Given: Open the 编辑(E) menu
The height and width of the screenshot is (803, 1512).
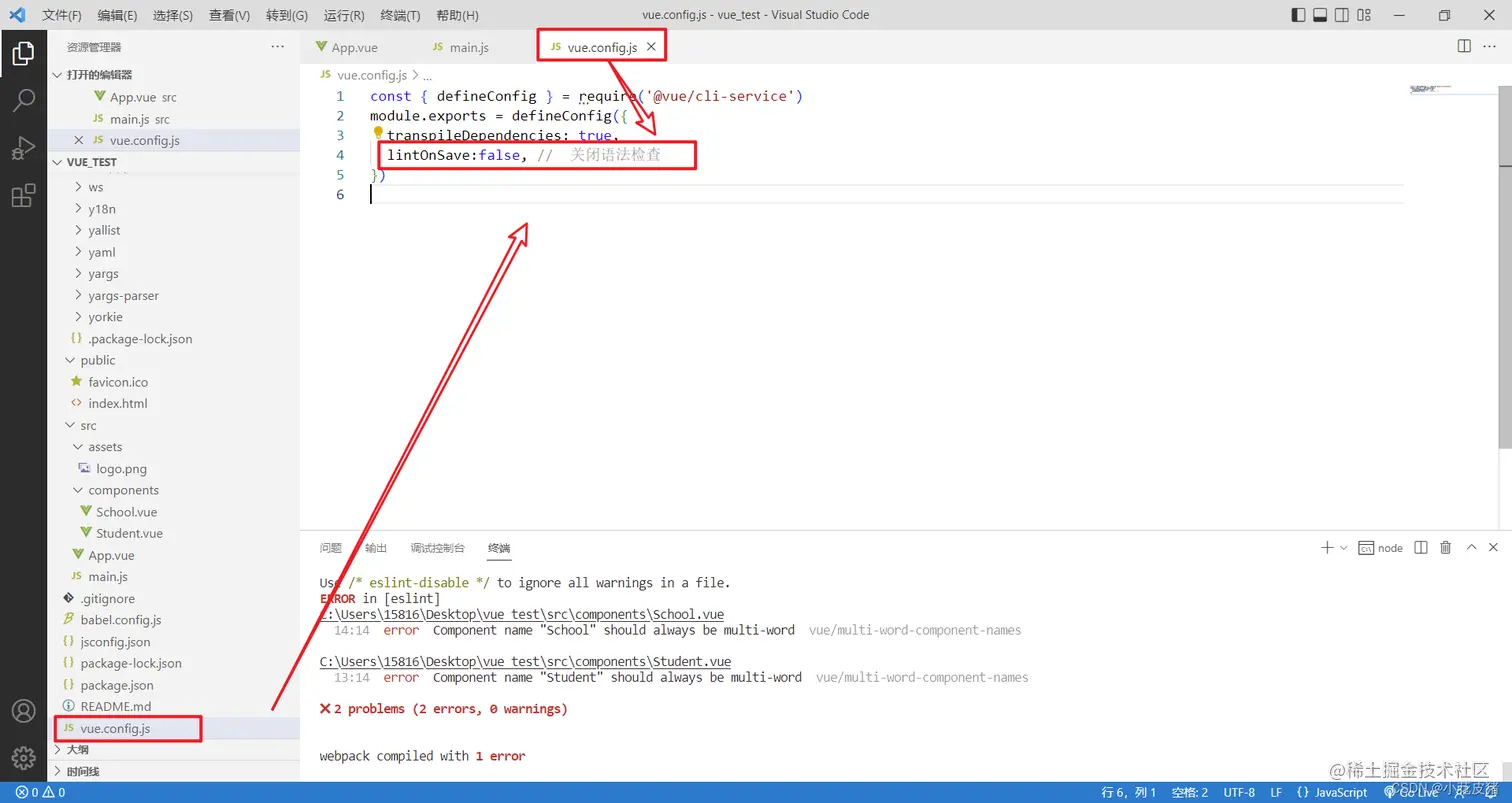Looking at the screenshot, I should 118,15.
